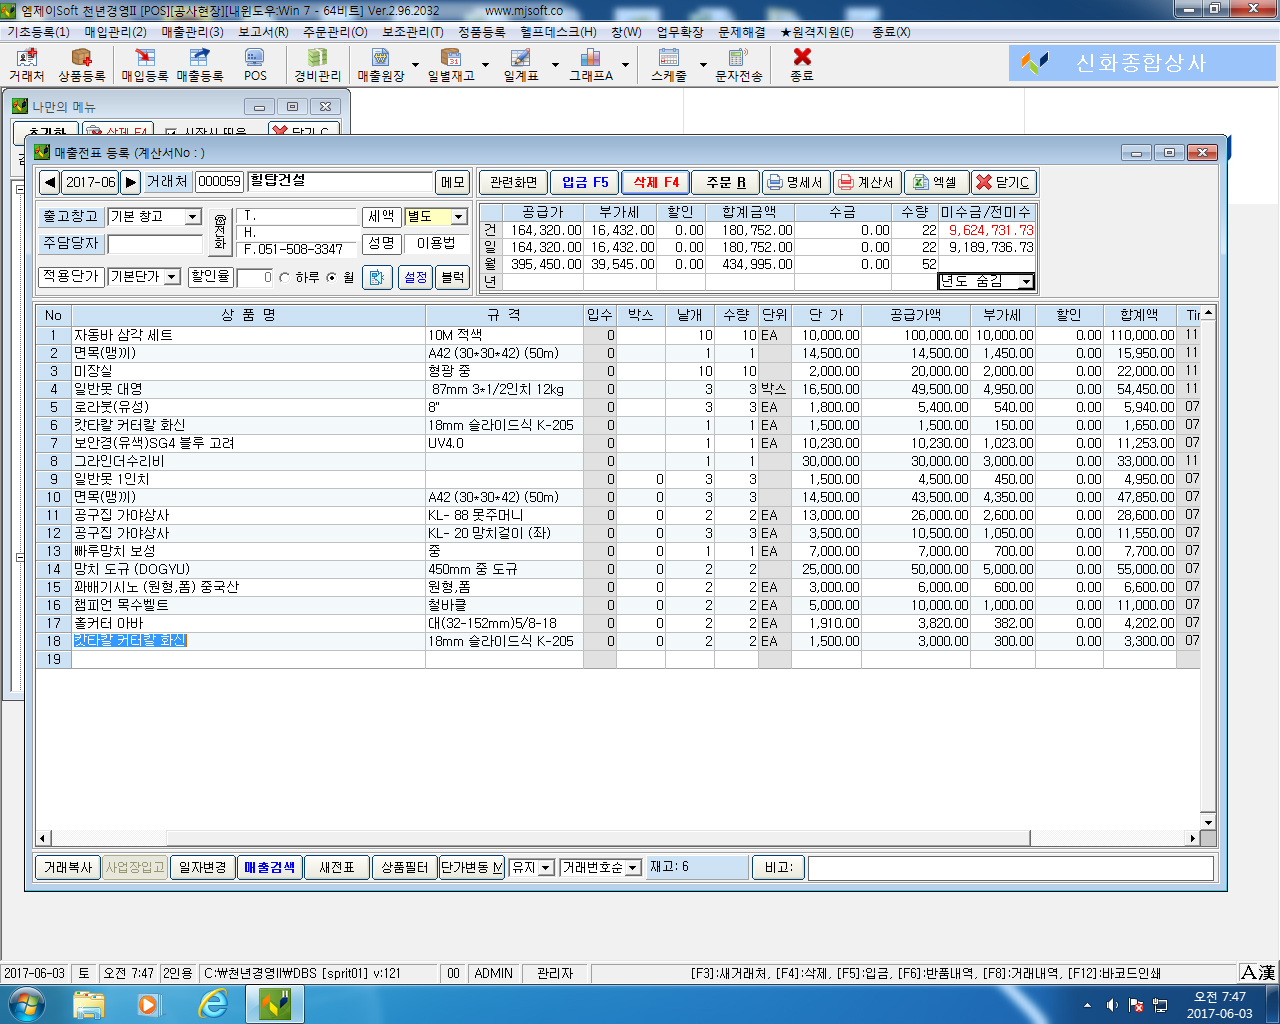1280x1024 pixels.
Task: Open 매입등록 purchase entry icon
Action: (x=145, y=65)
